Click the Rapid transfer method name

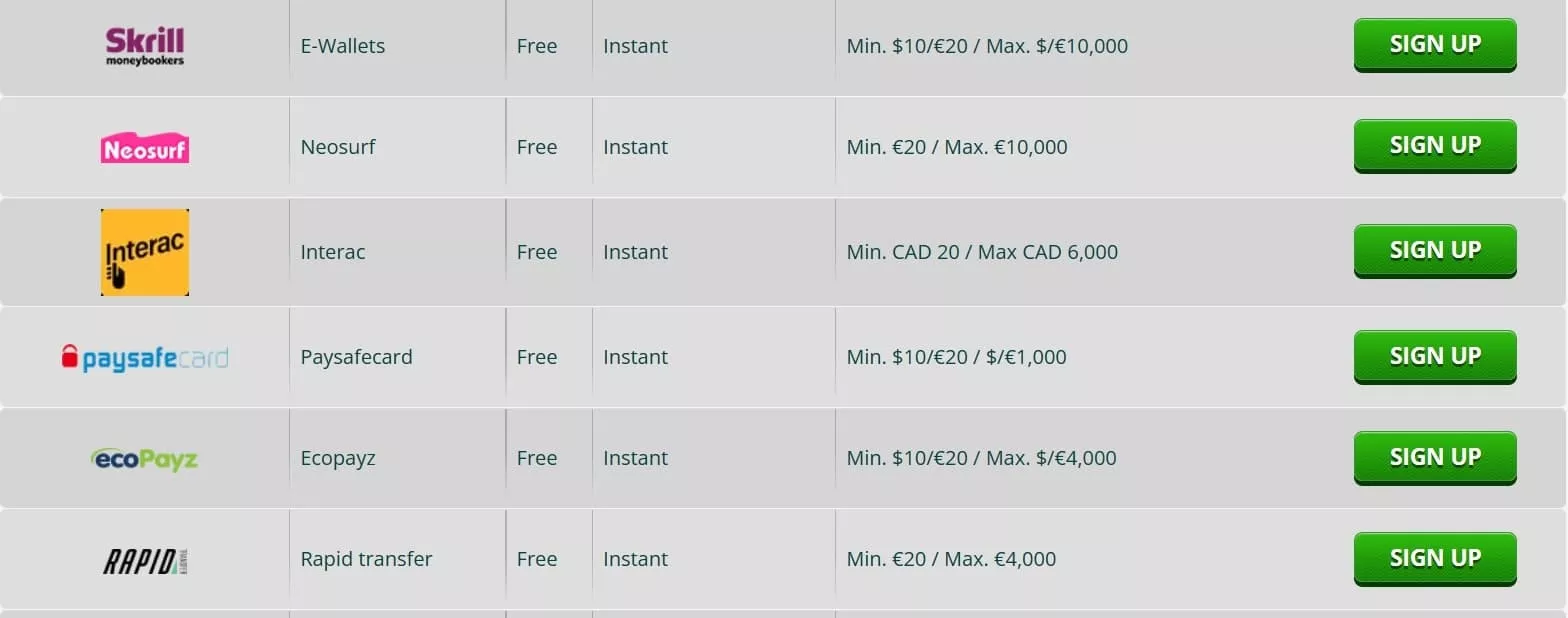click(366, 559)
